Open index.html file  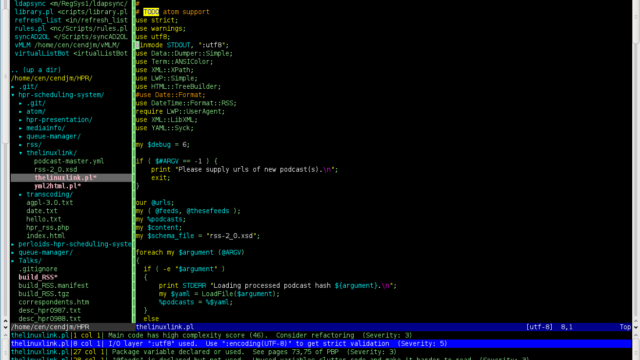point(46,236)
